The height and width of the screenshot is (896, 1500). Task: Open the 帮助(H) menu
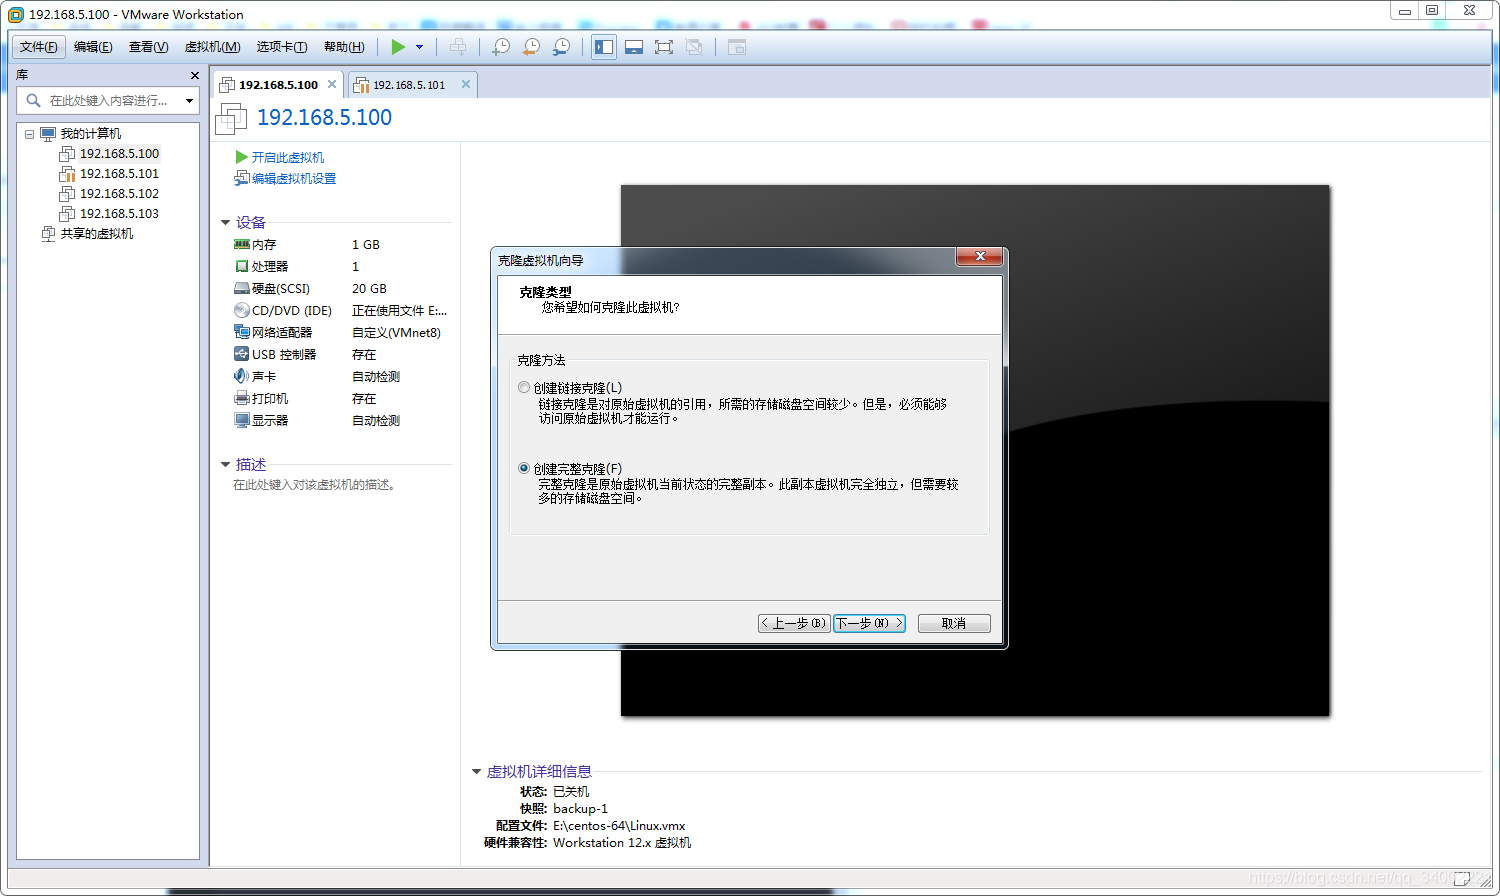point(343,47)
